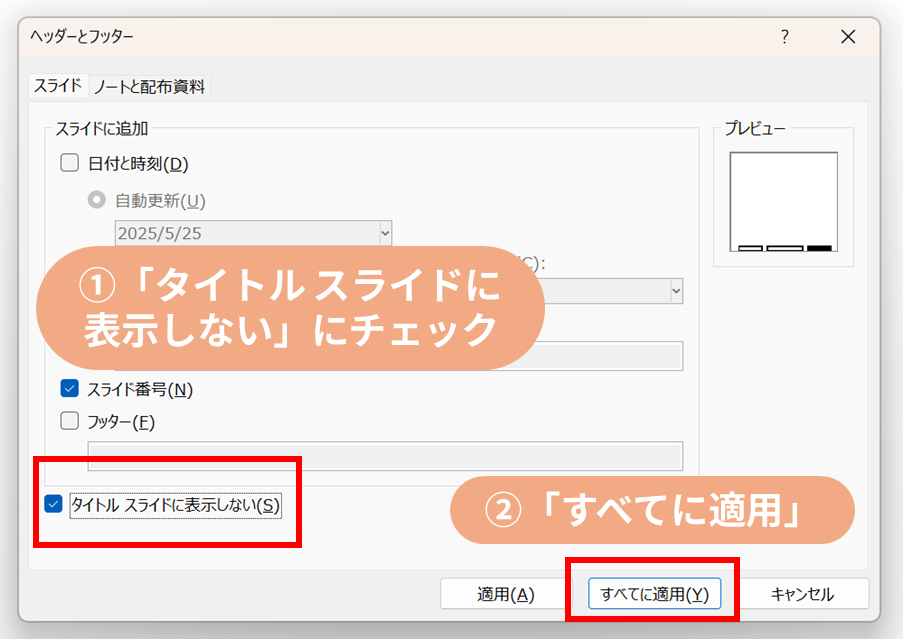Toggle タイトル スライドに表示しない checkbox
The width and height of the screenshot is (903, 639).
(x=54, y=505)
